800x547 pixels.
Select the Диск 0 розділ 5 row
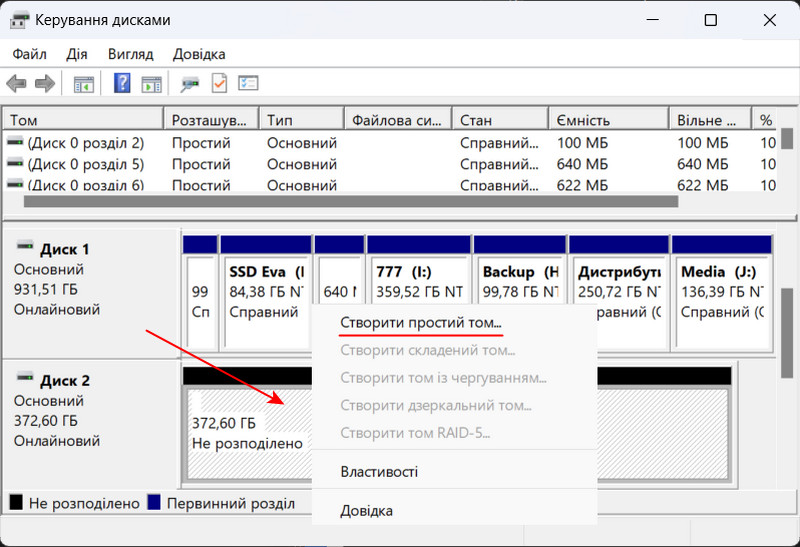[85, 164]
